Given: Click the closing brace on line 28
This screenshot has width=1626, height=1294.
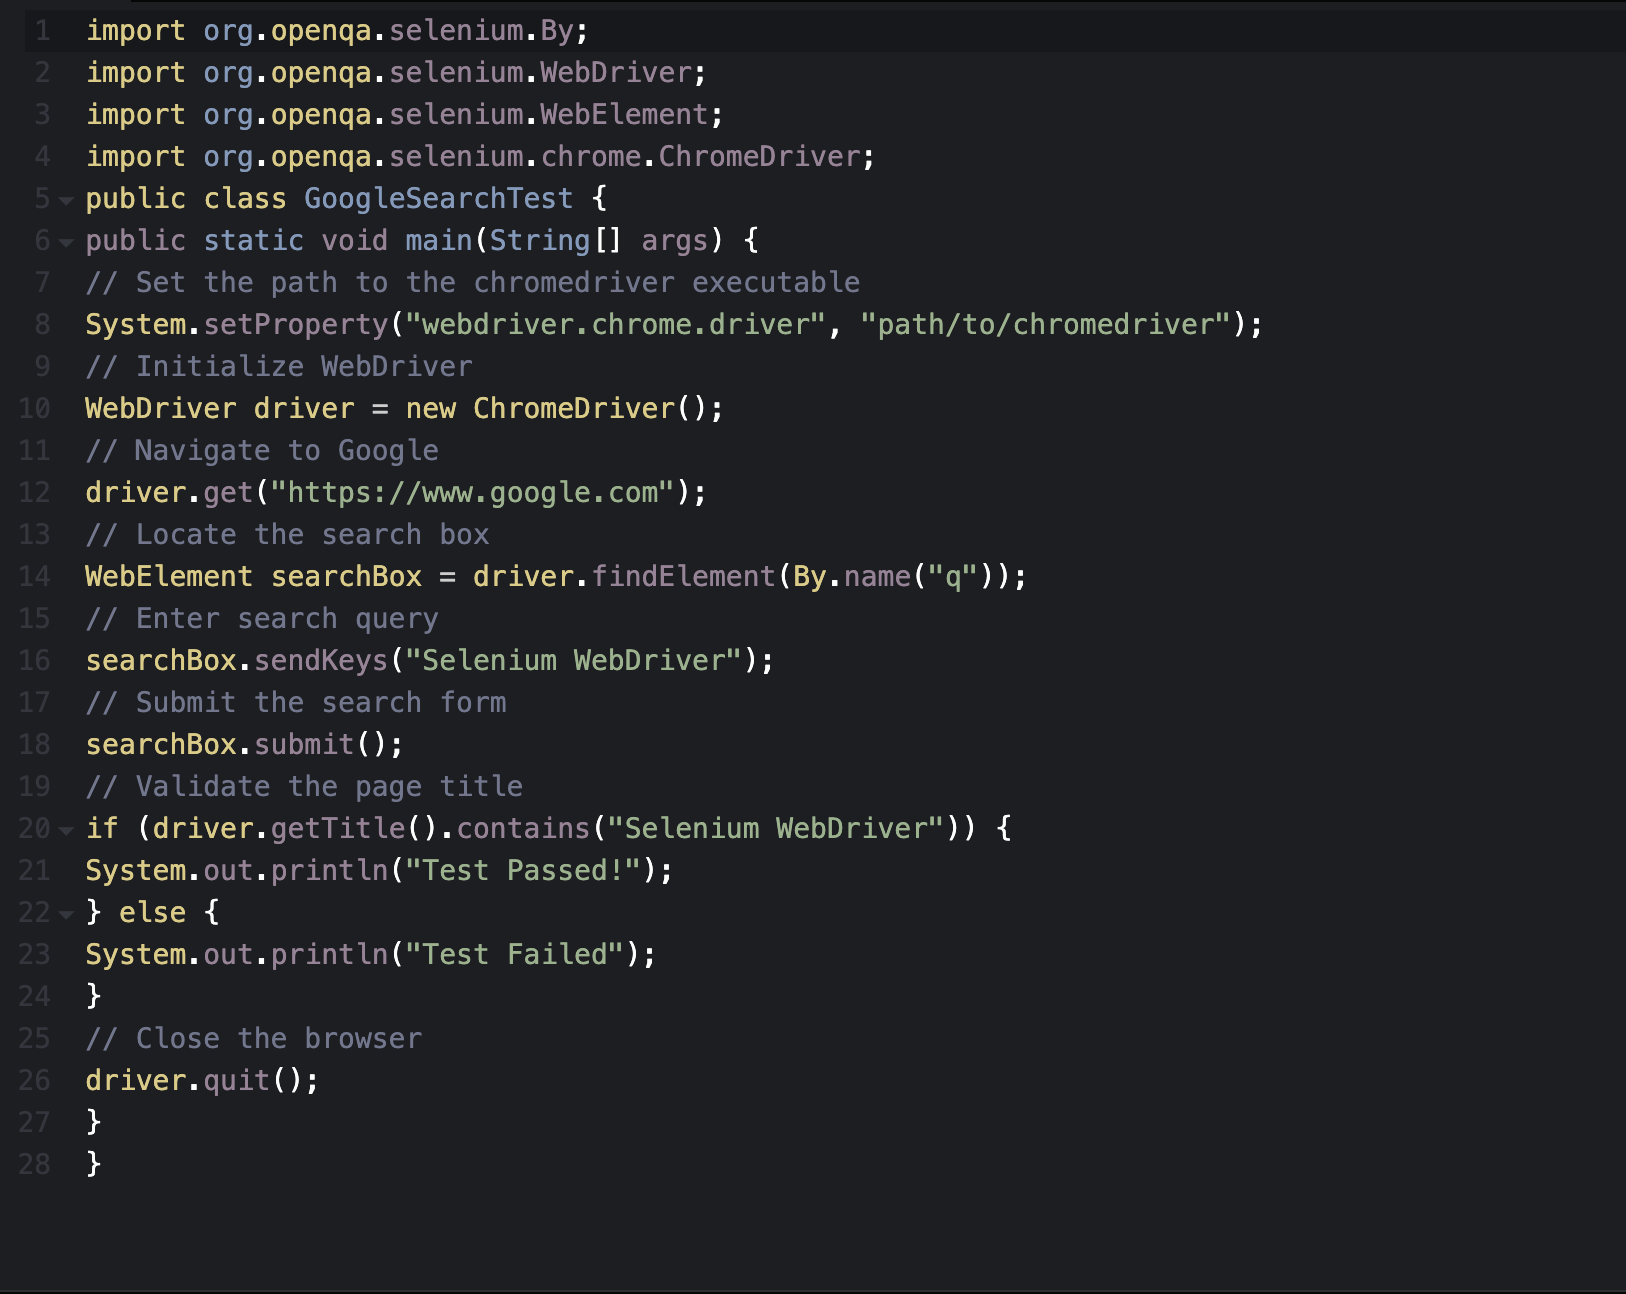Looking at the screenshot, I should [93, 1165].
